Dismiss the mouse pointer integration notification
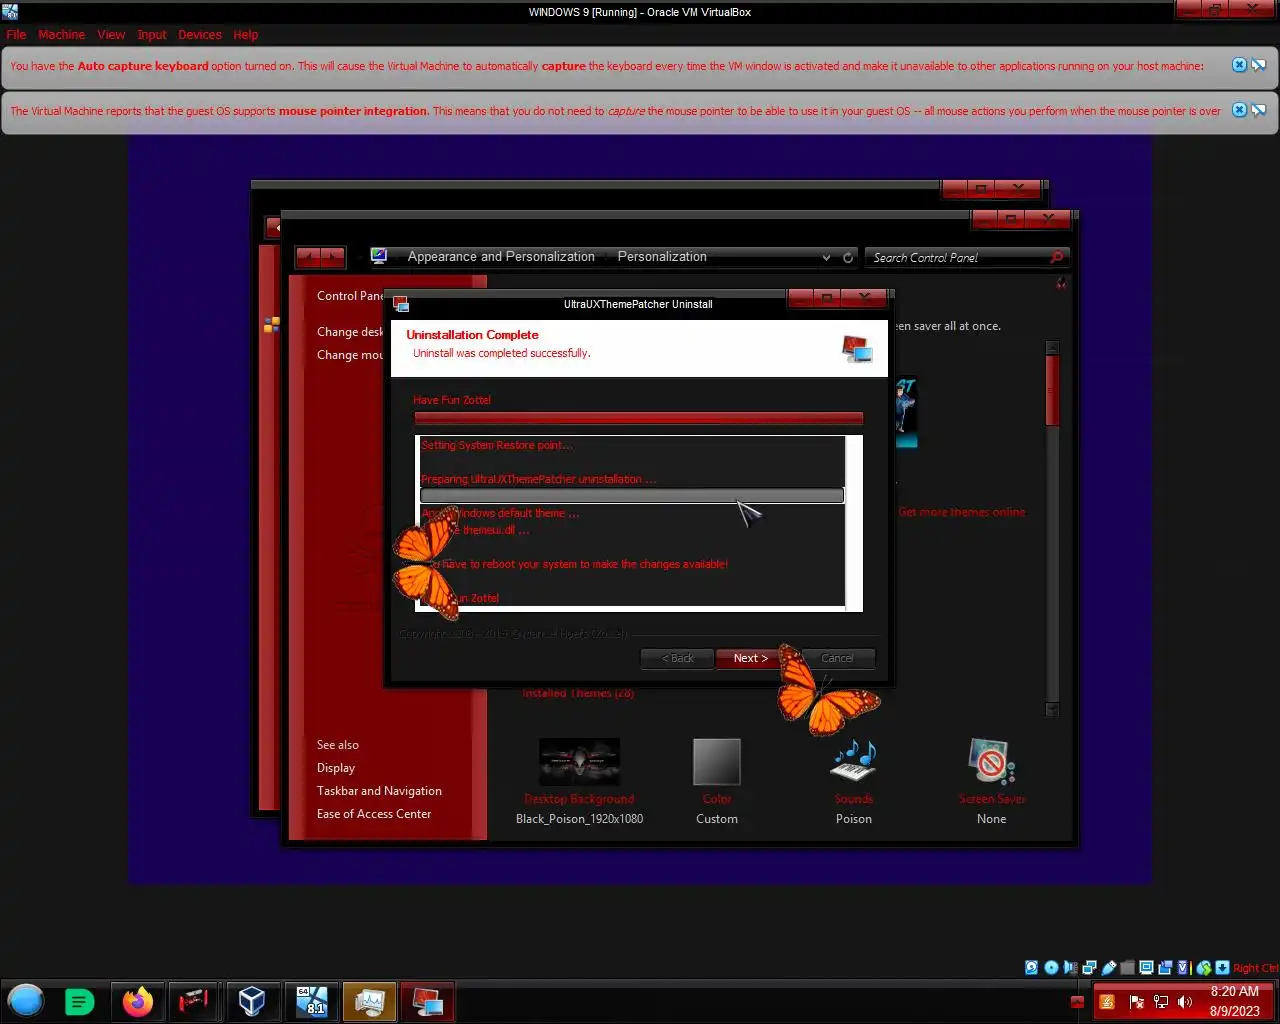 click(x=1239, y=110)
